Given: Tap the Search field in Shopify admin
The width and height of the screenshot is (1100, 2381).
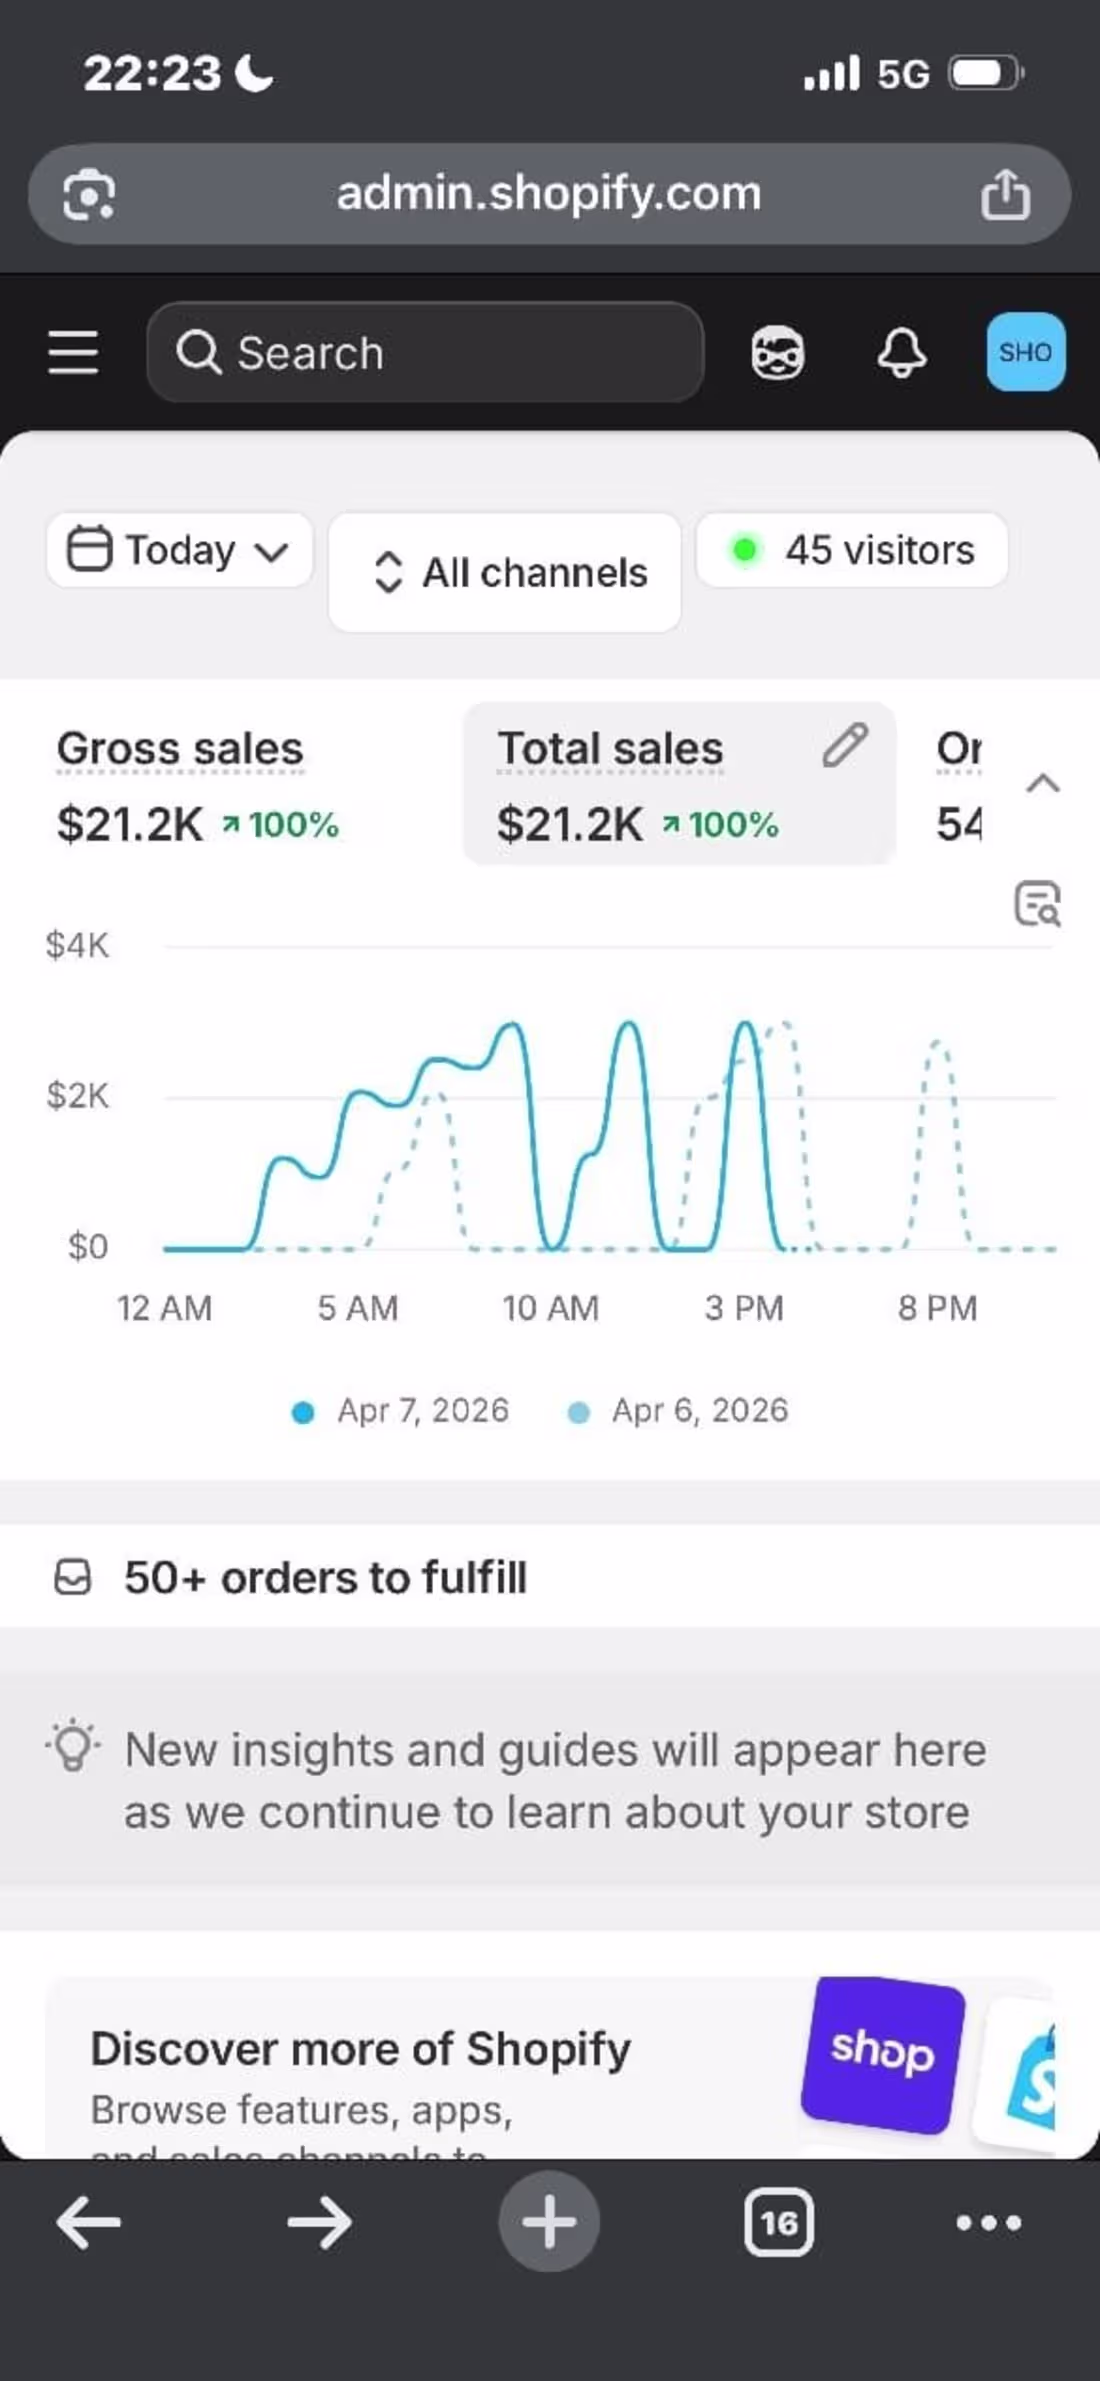Looking at the screenshot, I should coord(425,353).
